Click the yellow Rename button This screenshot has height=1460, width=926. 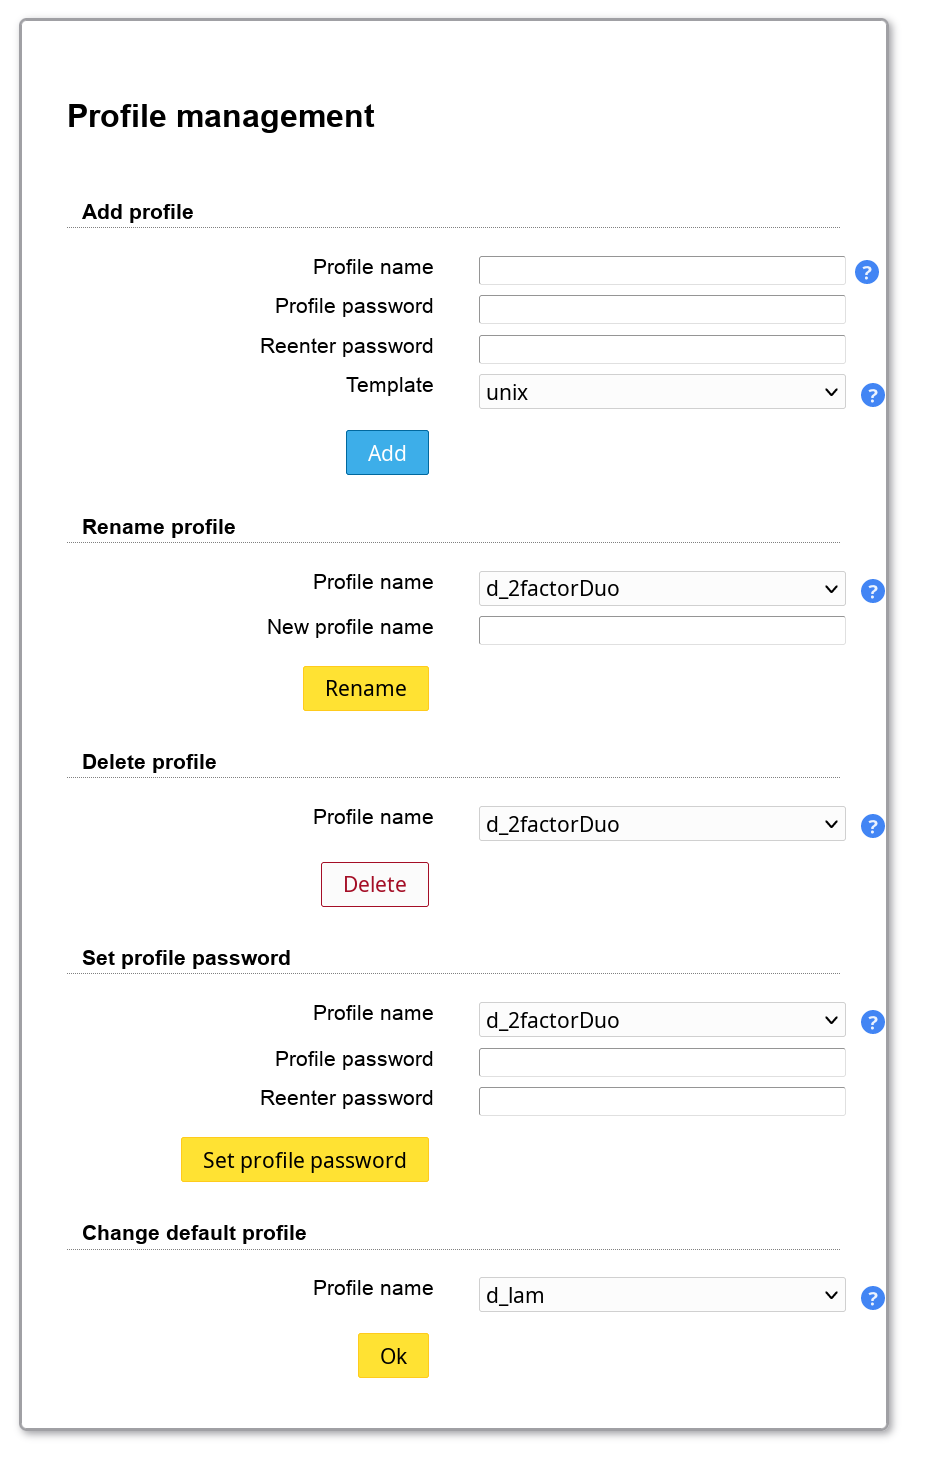pos(366,689)
